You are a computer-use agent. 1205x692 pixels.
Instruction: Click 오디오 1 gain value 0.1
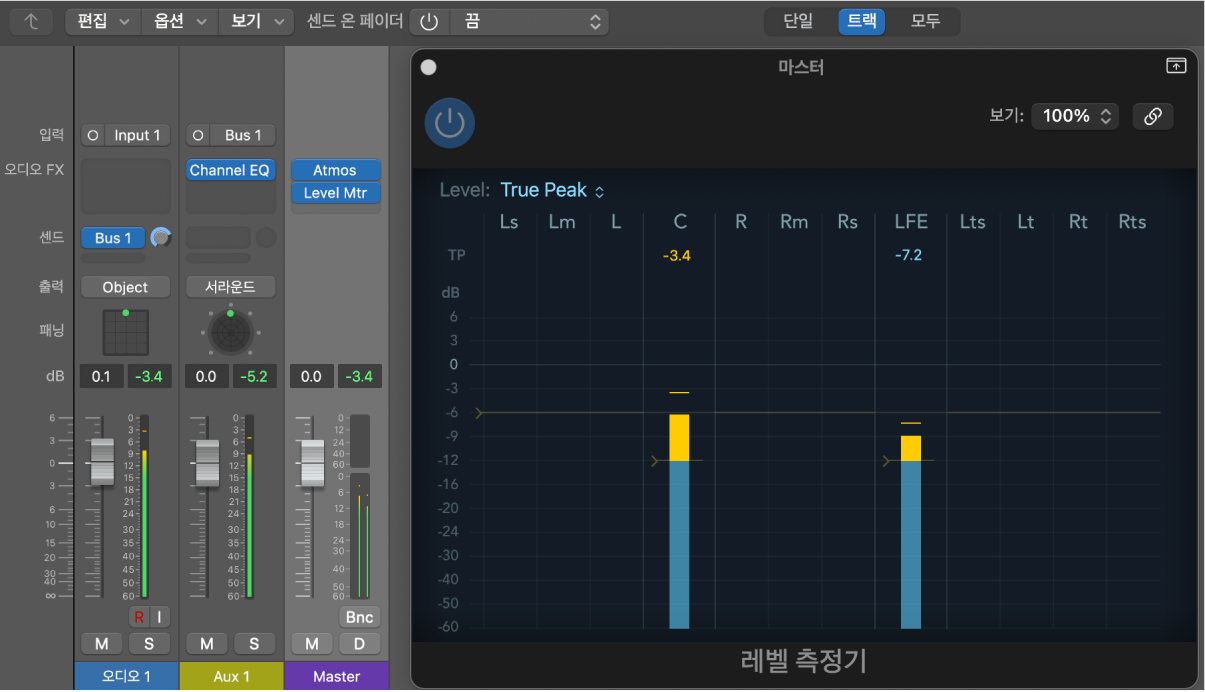pyautogui.click(x=102, y=376)
